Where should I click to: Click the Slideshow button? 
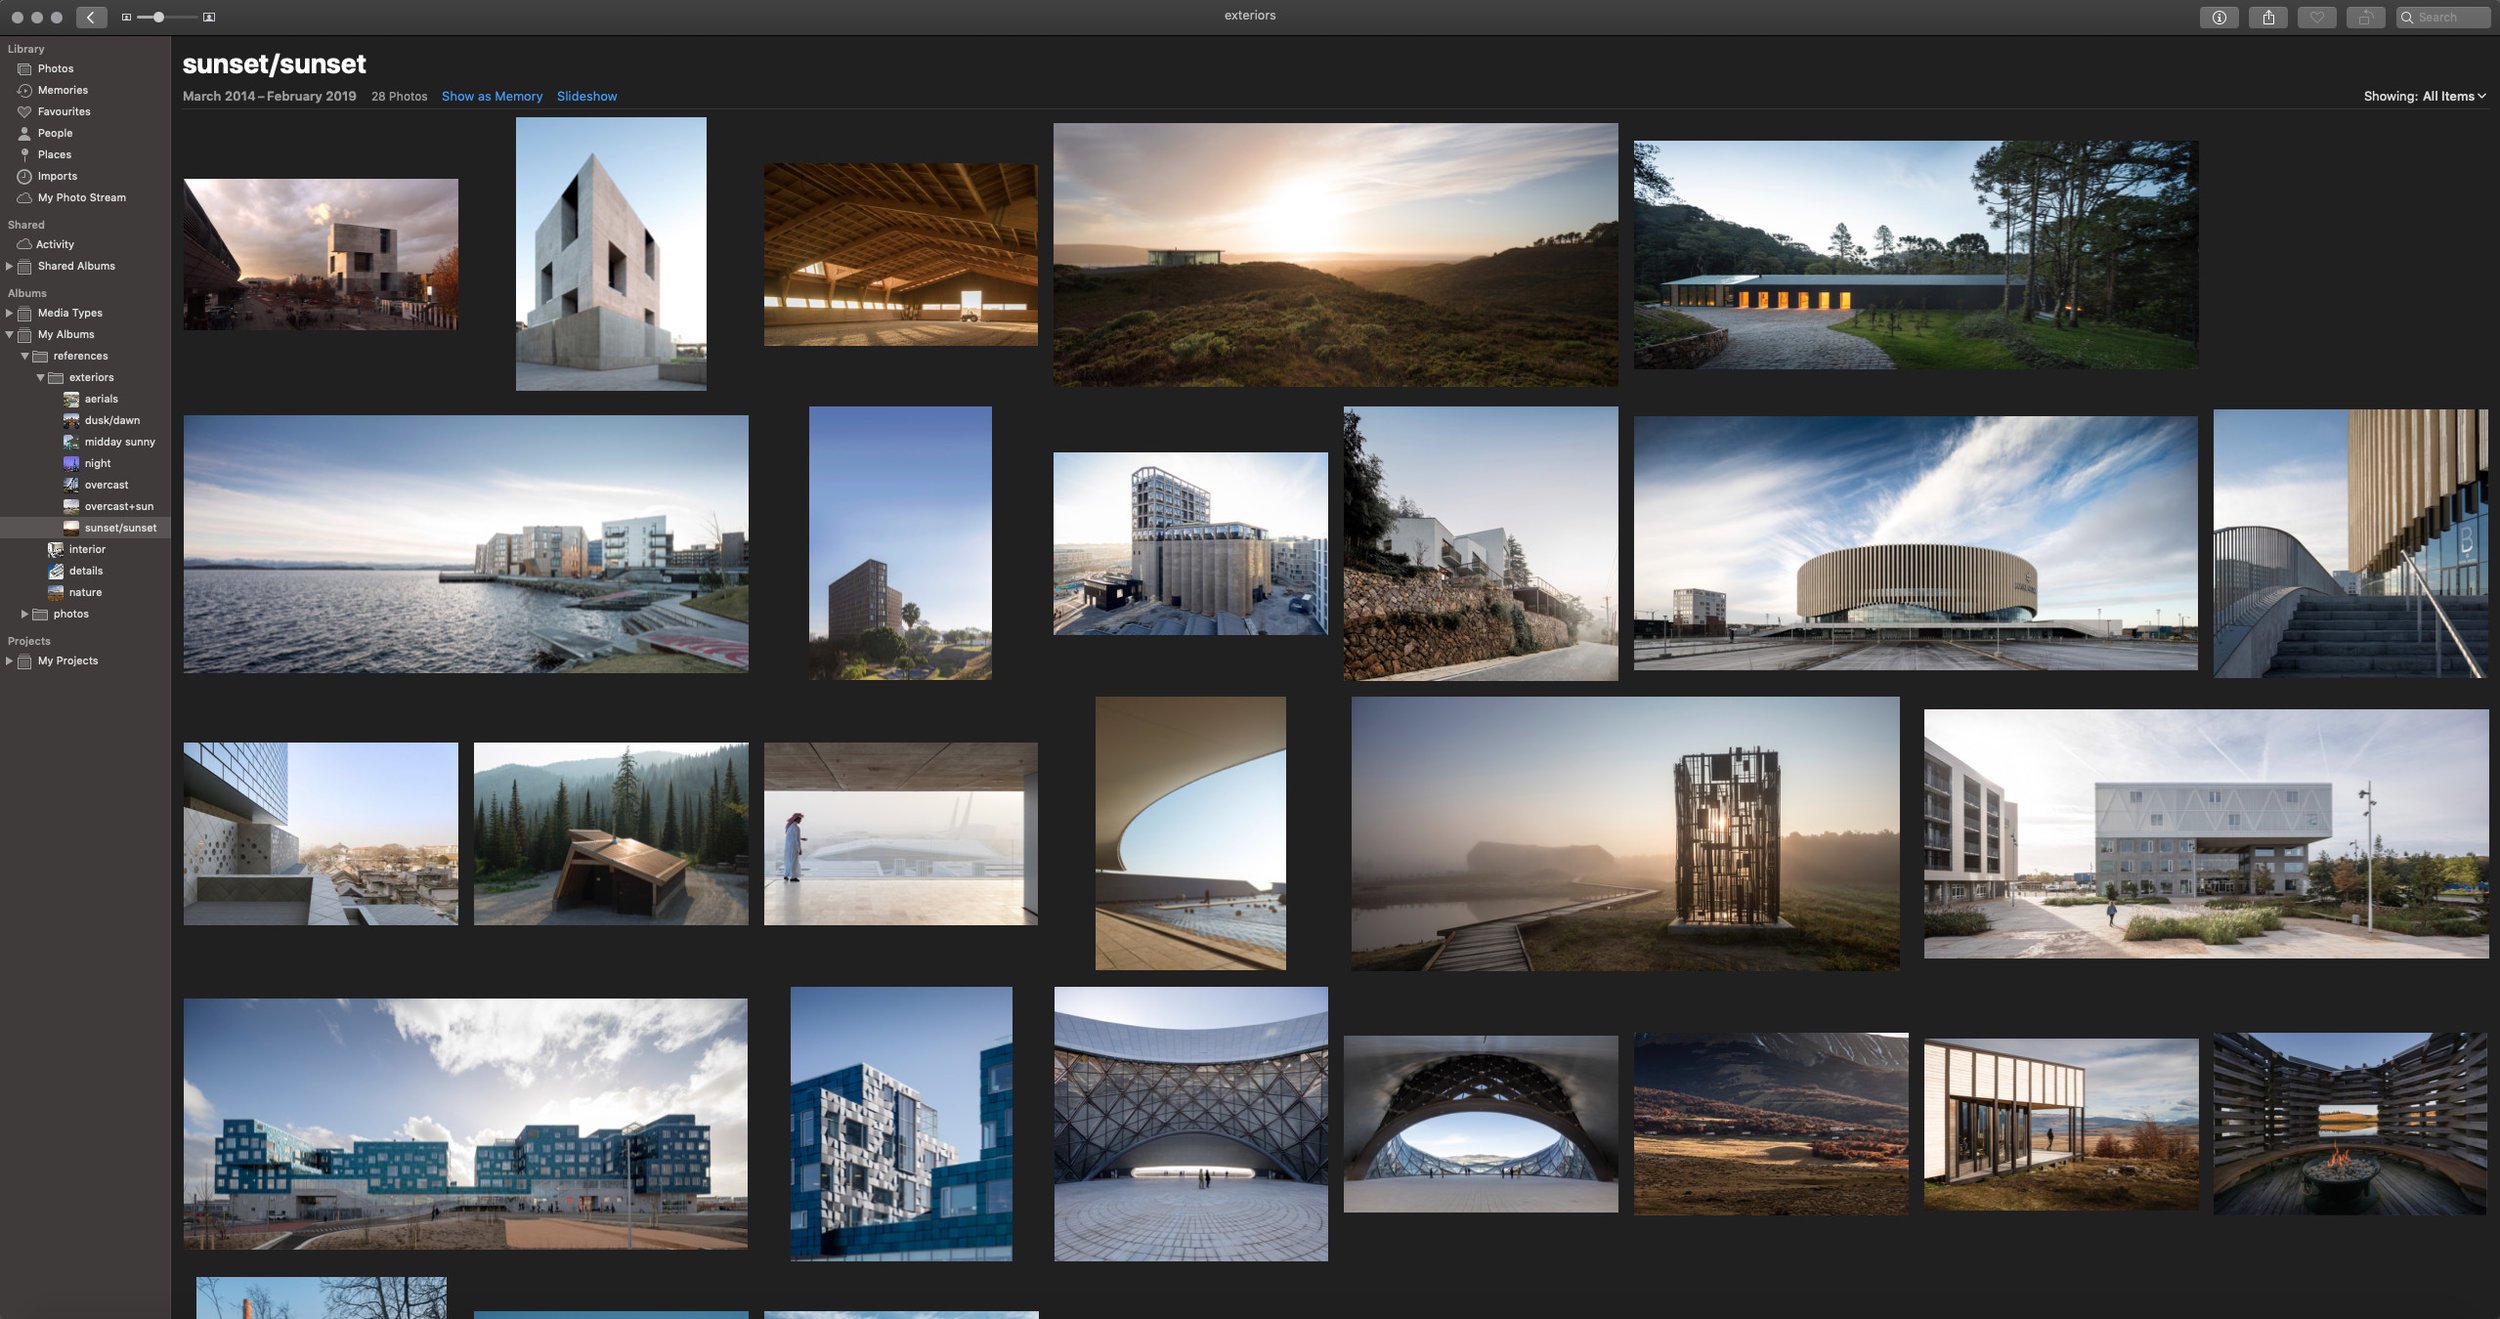(x=587, y=96)
